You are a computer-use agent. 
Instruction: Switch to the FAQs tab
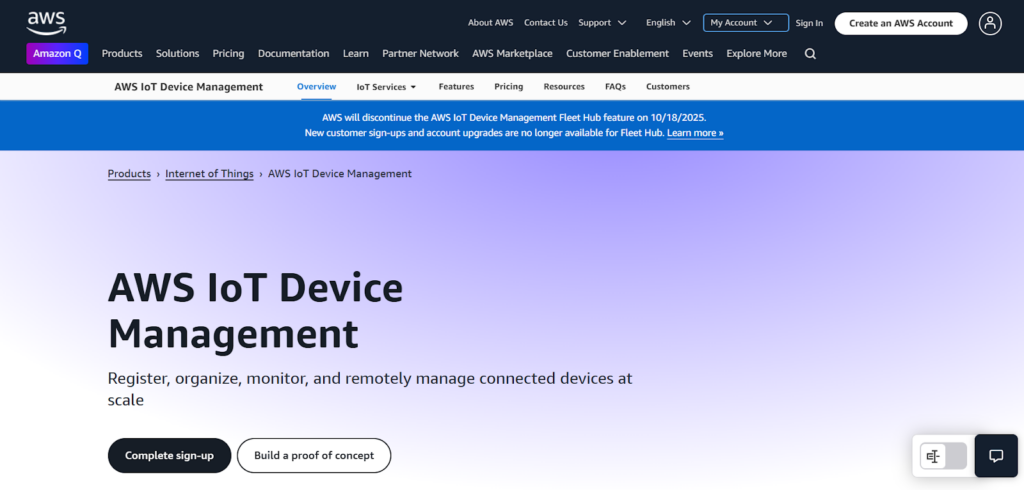(x=615, y=87)
